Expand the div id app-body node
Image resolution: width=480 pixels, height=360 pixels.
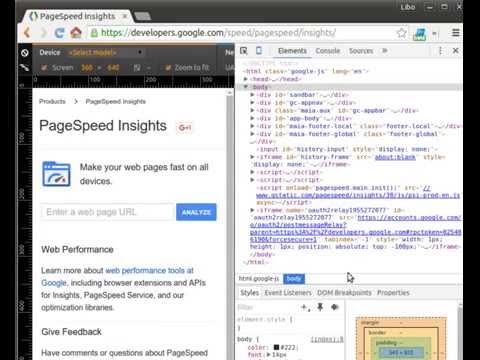pos(252,118)
